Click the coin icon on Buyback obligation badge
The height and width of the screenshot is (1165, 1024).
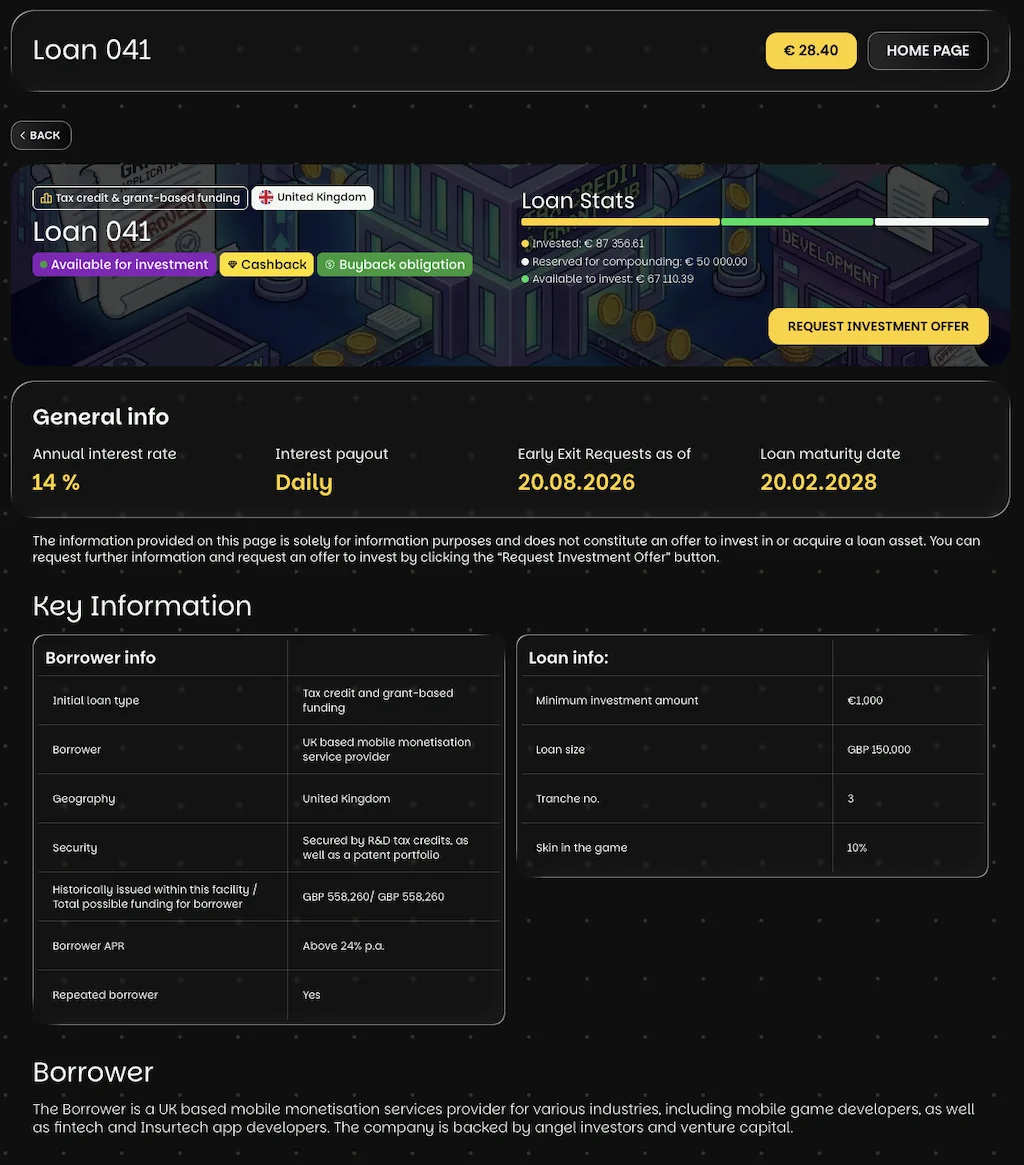click(330, 265)
